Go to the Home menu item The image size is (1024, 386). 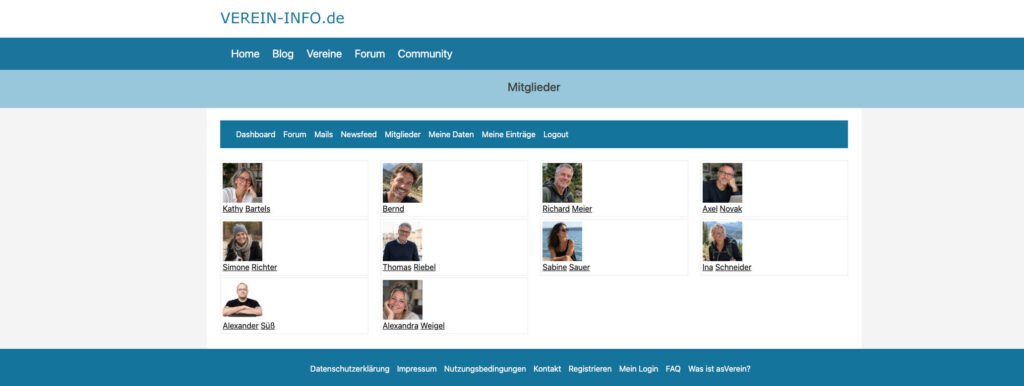click(245, 54)
